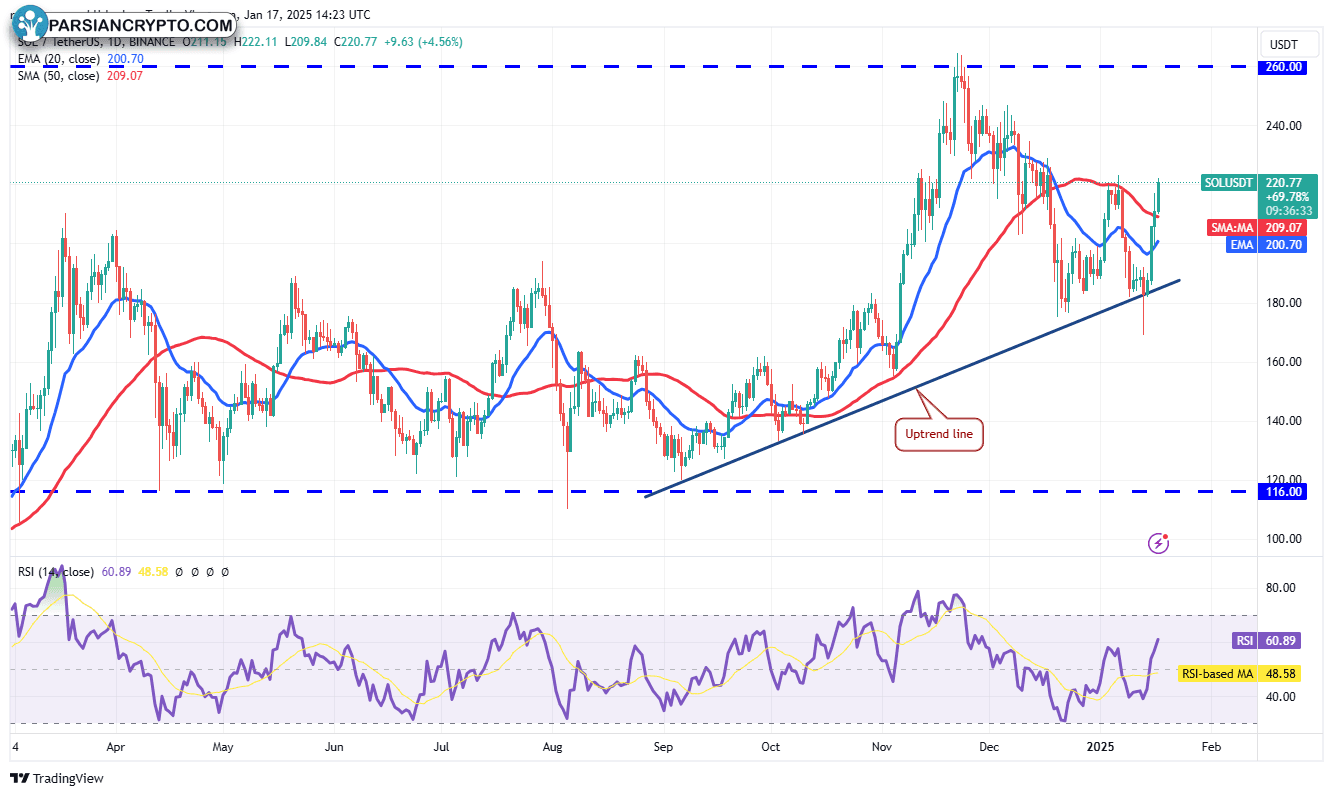1333x796 pixels.
Task: Click the purple RSI axis label
Action: click(x=1245, y=641)
